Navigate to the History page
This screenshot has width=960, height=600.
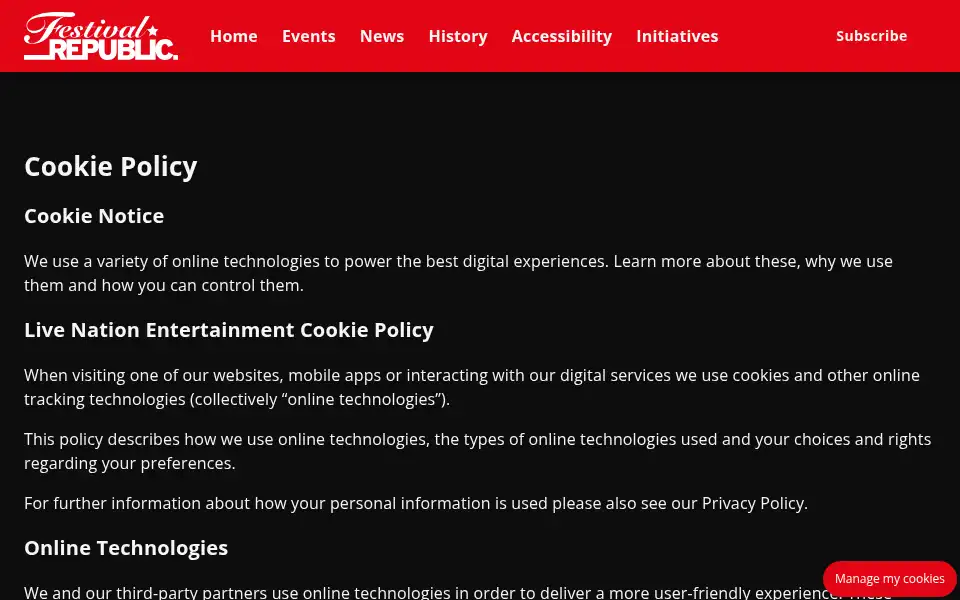click(x=457, y=36)
